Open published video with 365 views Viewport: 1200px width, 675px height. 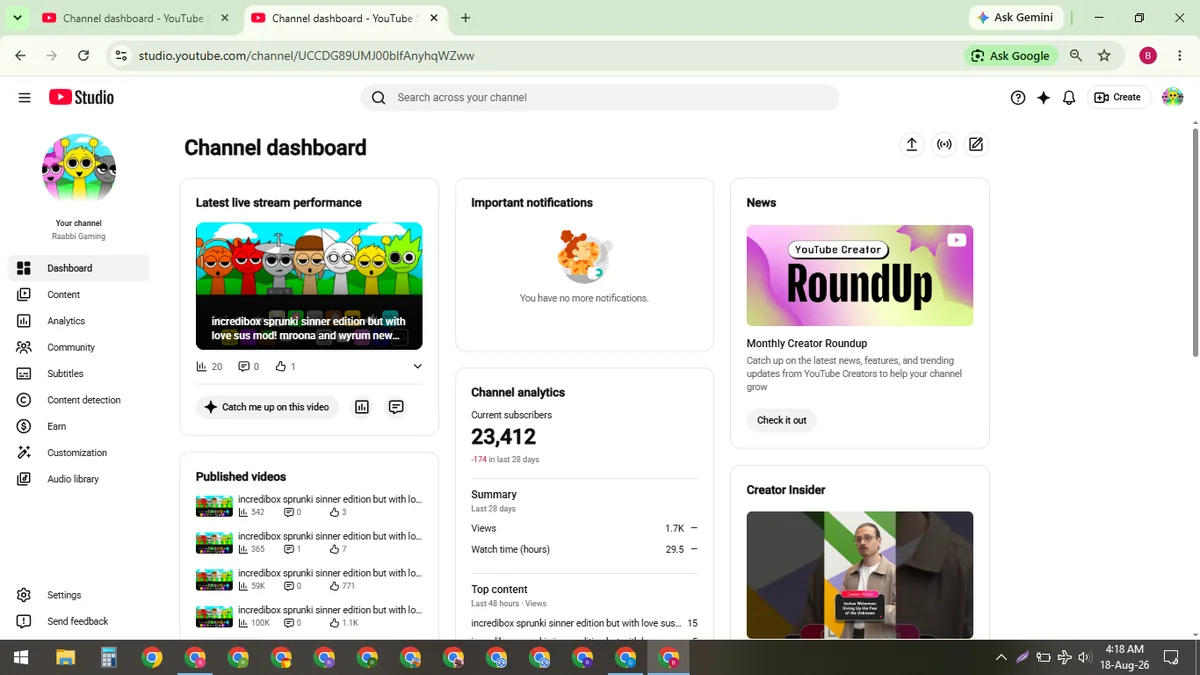click(x=309, y=542)
